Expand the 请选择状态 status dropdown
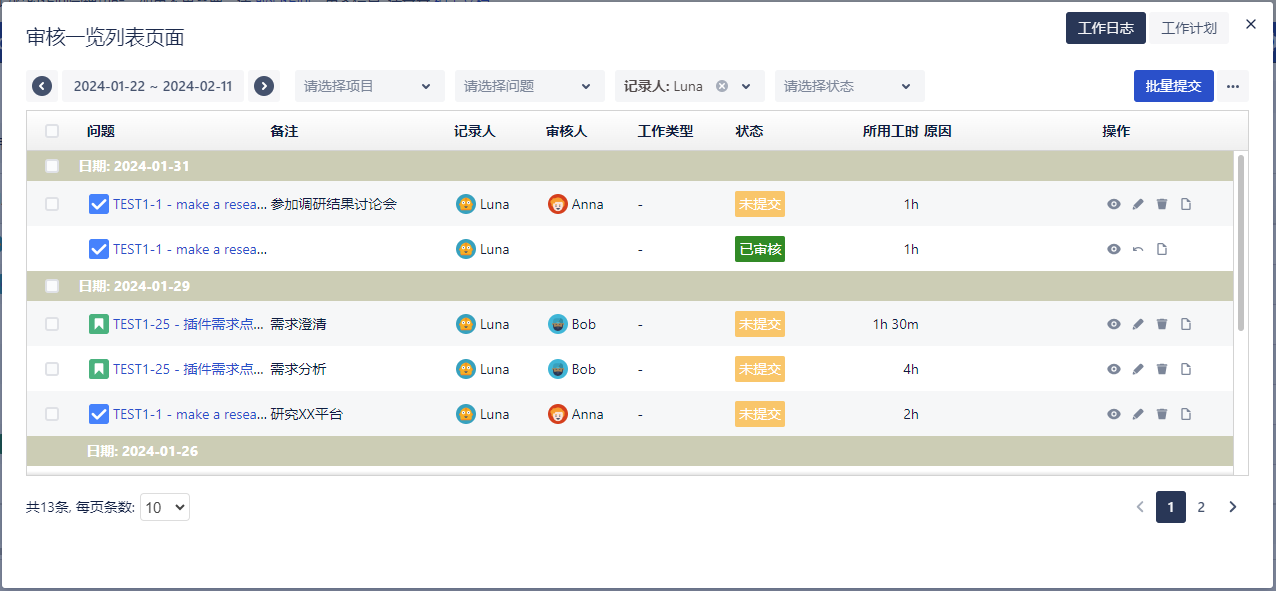Screen dimensions: 1276x591 pos(849,86)
